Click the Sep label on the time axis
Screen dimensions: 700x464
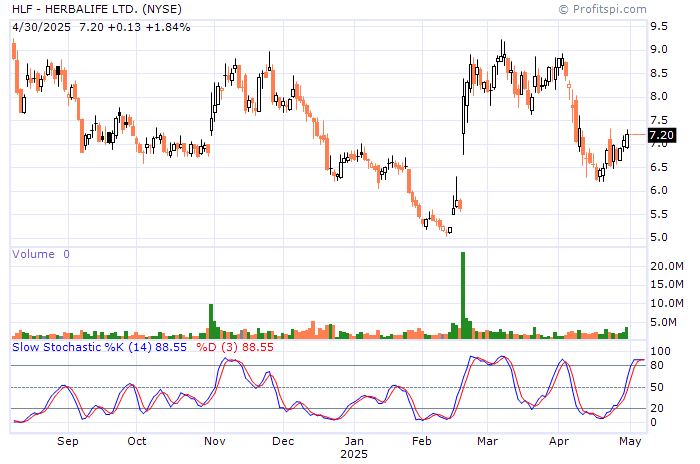(x=68, y=441)
